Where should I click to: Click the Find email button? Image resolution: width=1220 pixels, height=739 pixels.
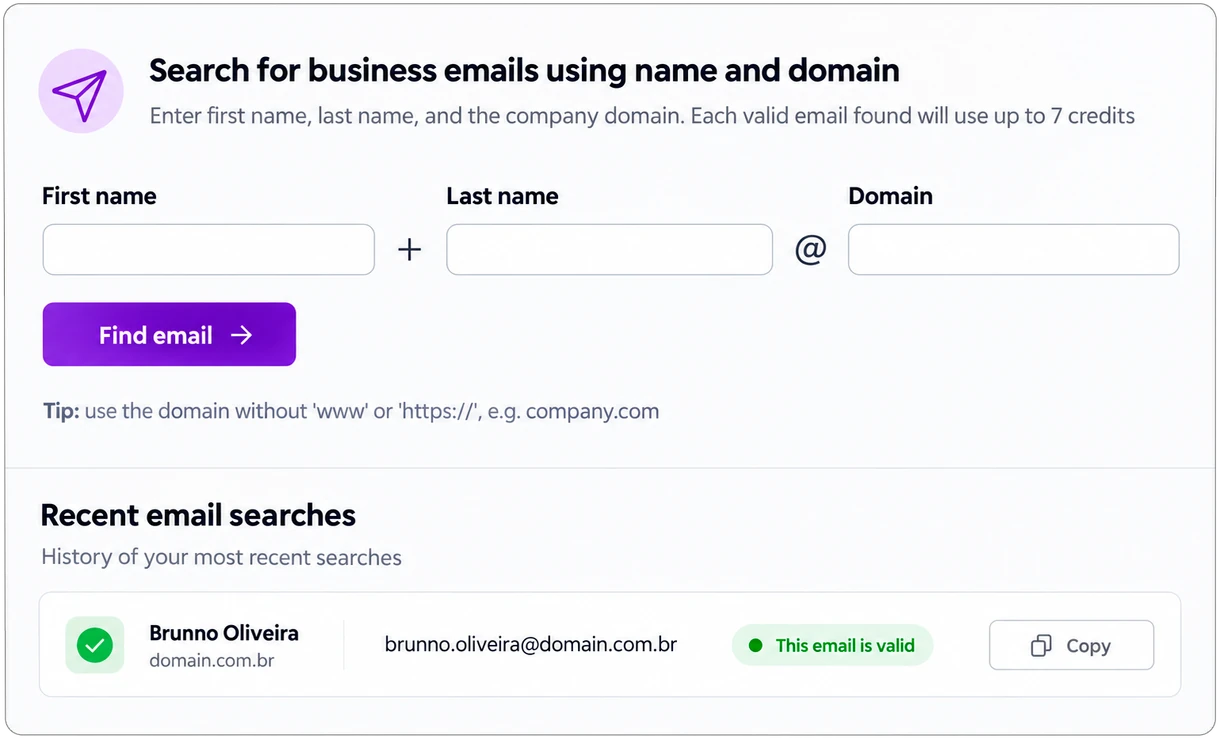(x=169, y=334)
